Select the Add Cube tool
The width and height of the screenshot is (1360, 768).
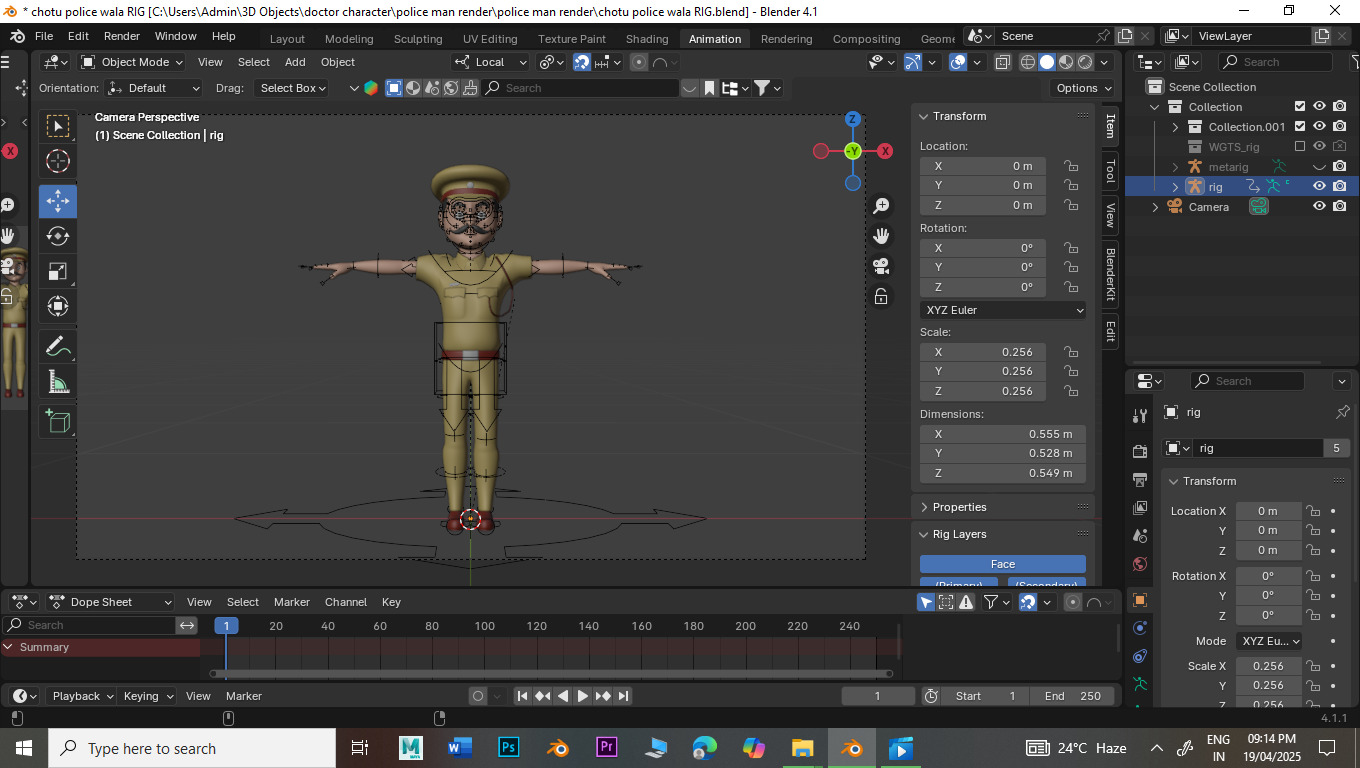coord(58,422)
